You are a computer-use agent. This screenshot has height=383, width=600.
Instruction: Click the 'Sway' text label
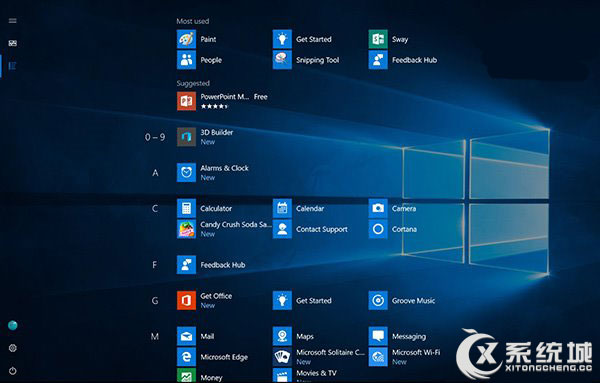pyautogui.click(x=400, y=39)
